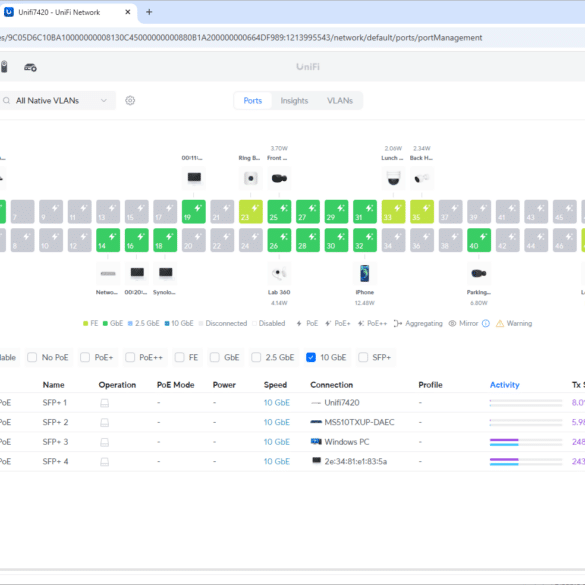Click the 10 GbE speed link for SFP+ 4

(277, 462)
